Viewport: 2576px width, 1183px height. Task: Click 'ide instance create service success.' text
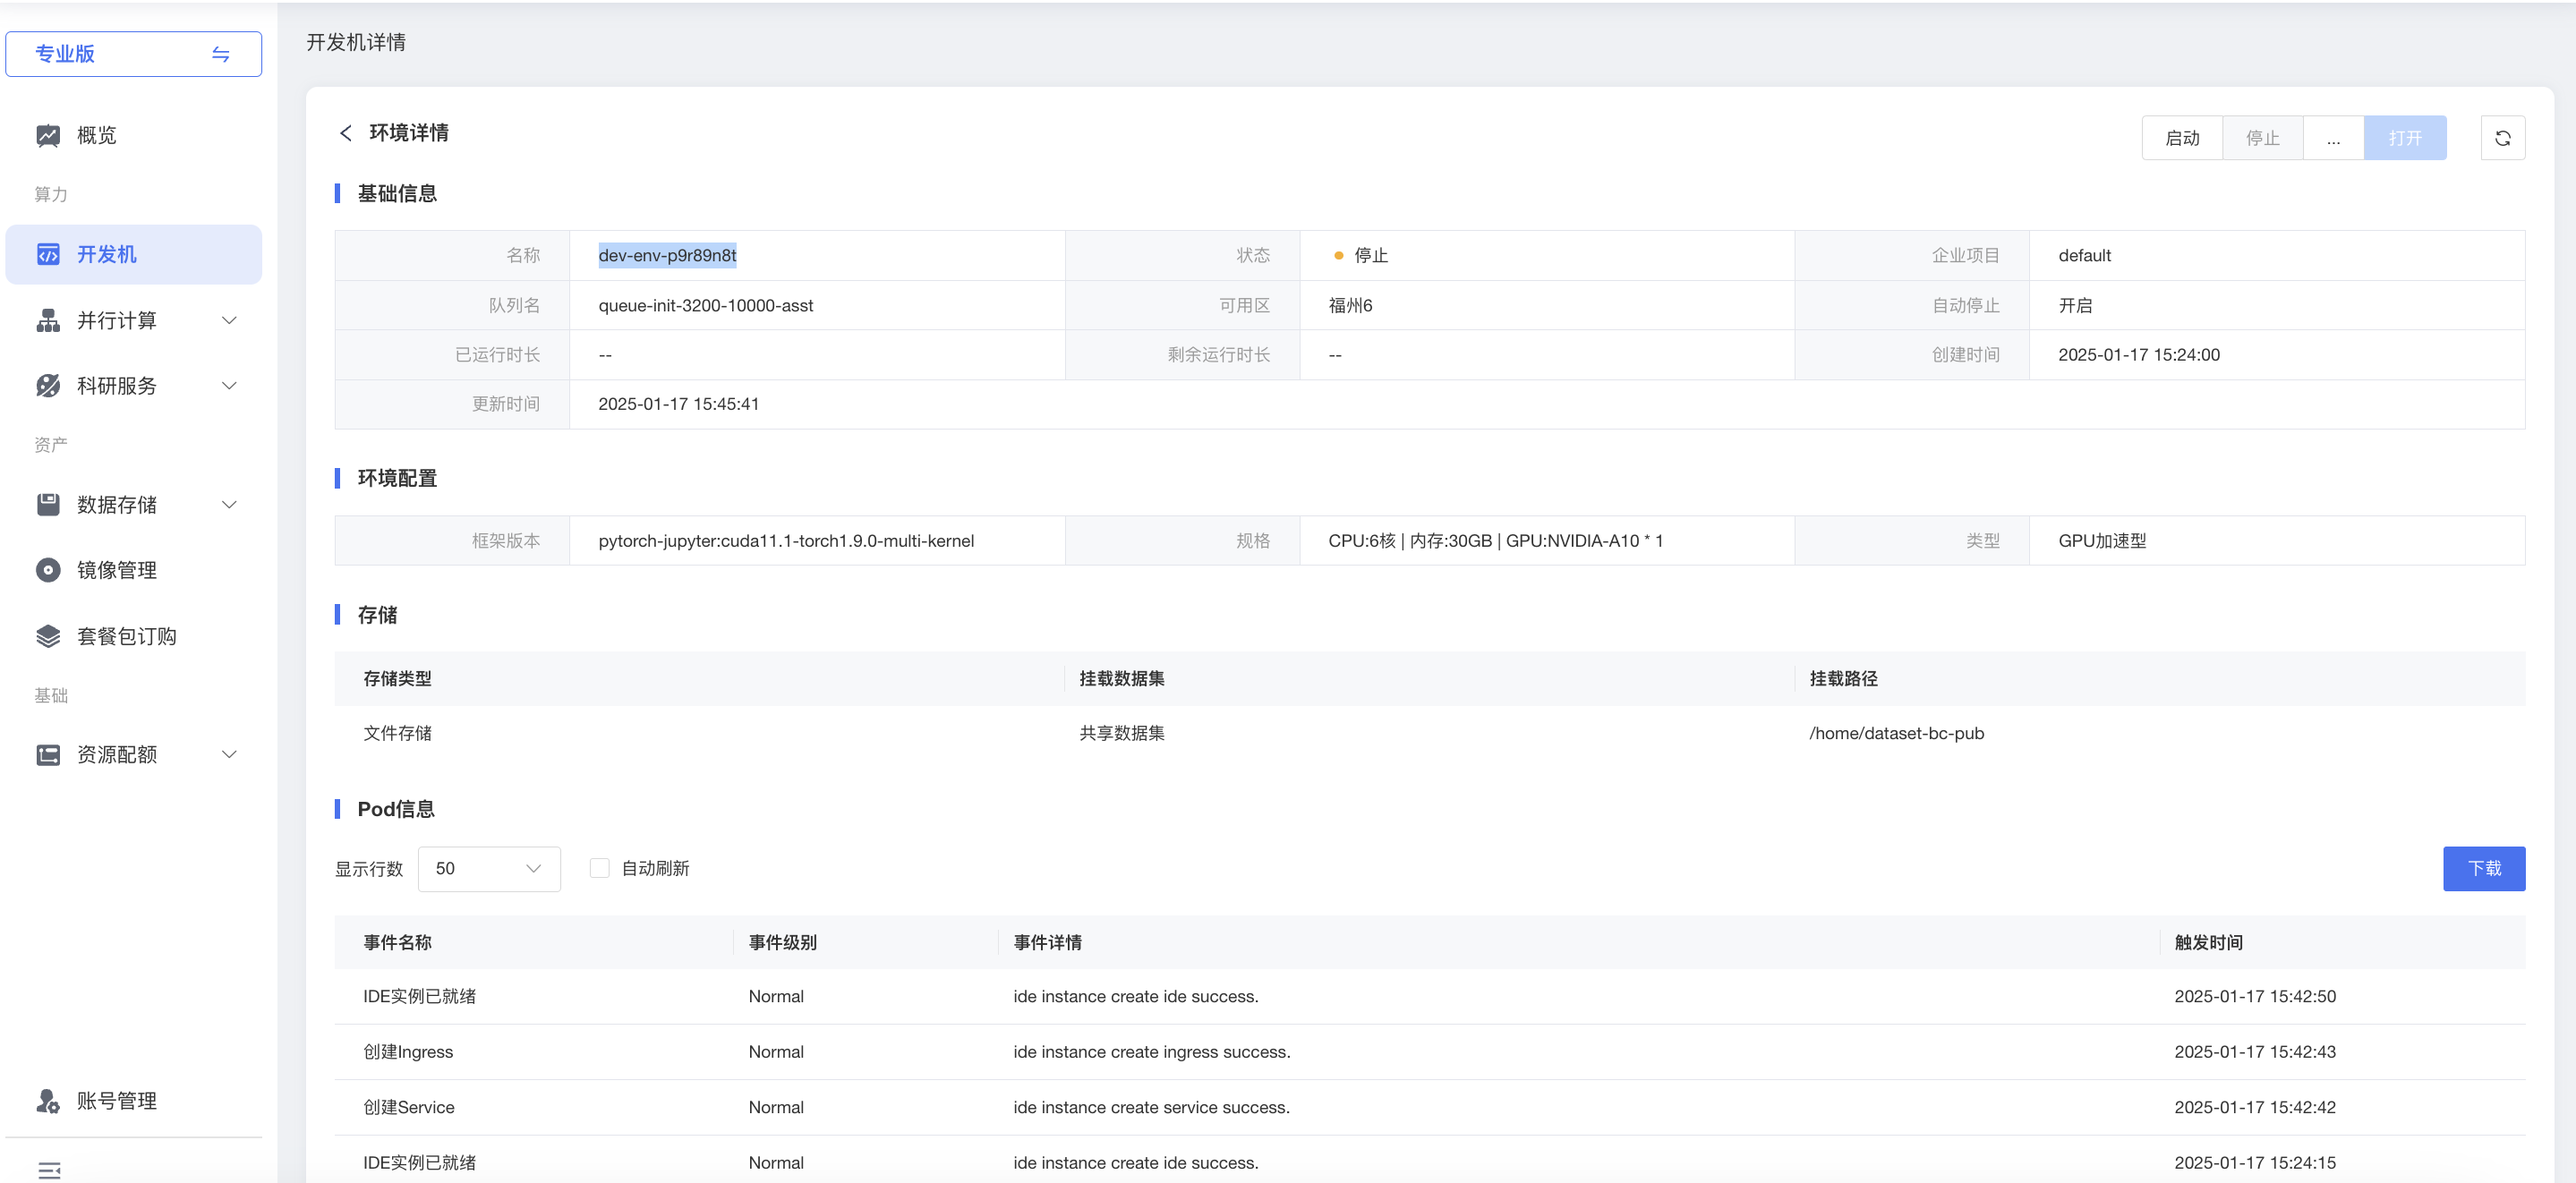(x=1151, y=1107)
